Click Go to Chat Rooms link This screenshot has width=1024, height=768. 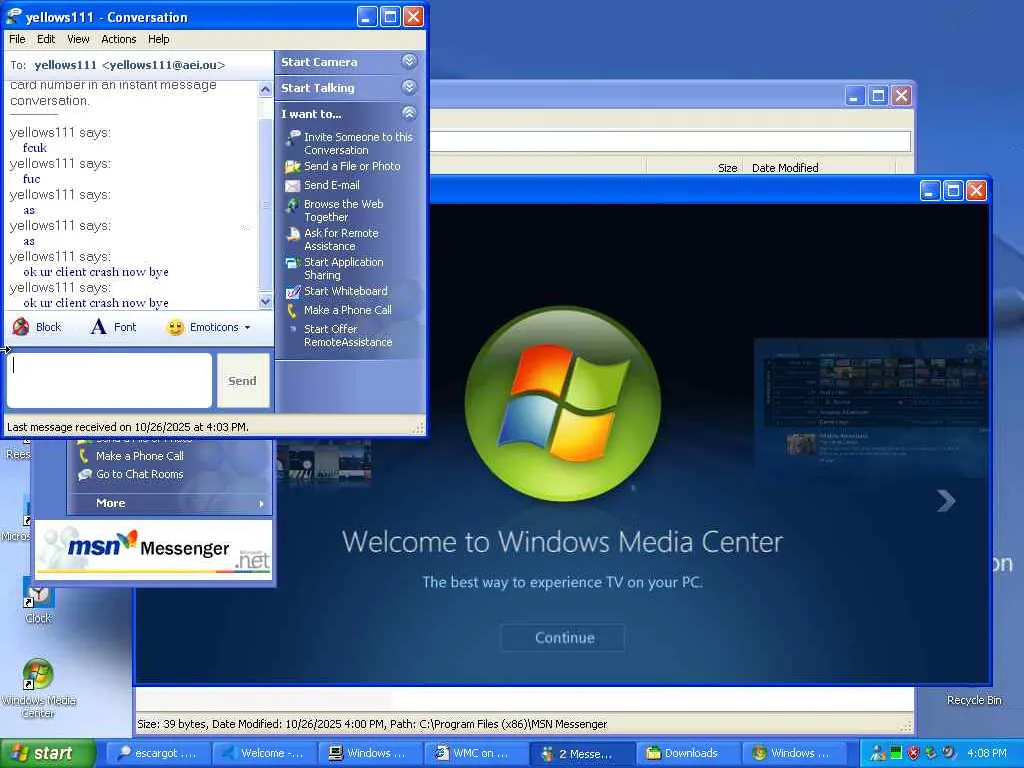pos(140,474)
